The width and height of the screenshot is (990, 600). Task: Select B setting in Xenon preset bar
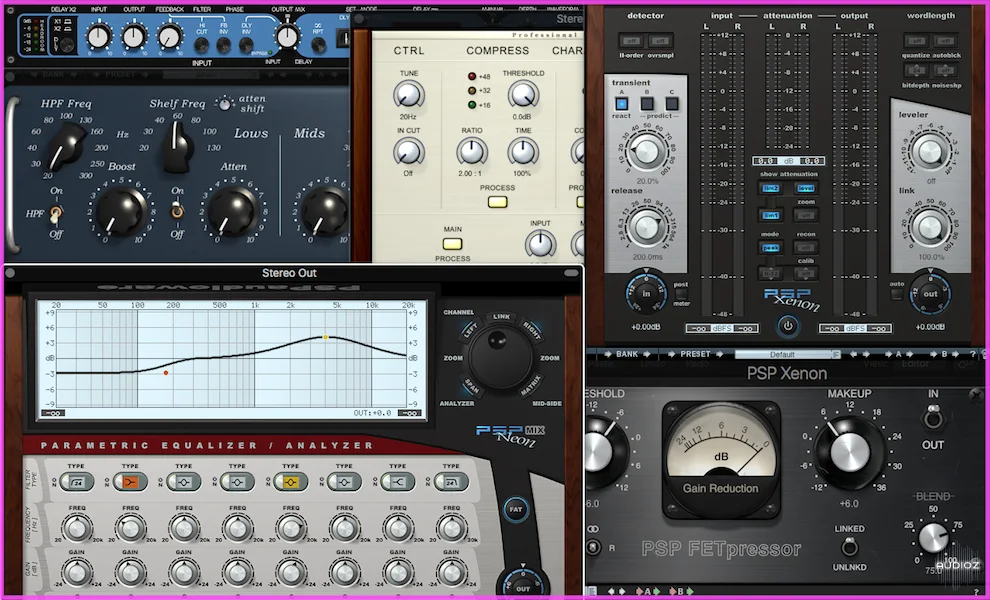point(944,354)
